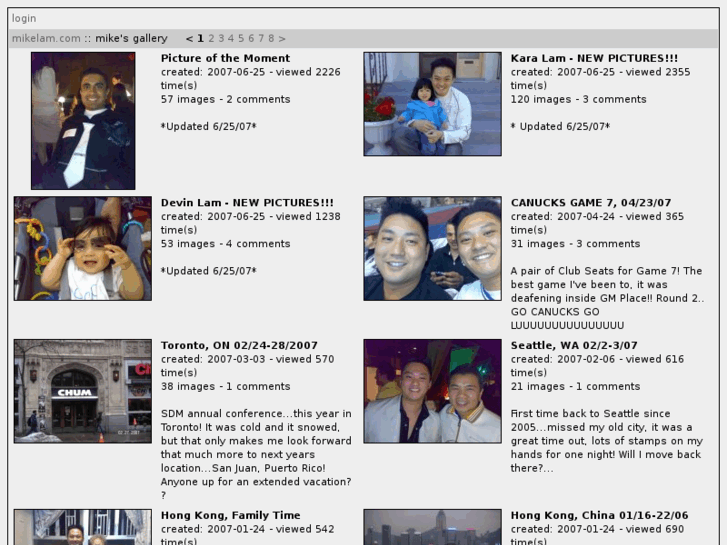
Task: Go to mike's gallery link
Action: pyautogui.click(x=131, y=38)
